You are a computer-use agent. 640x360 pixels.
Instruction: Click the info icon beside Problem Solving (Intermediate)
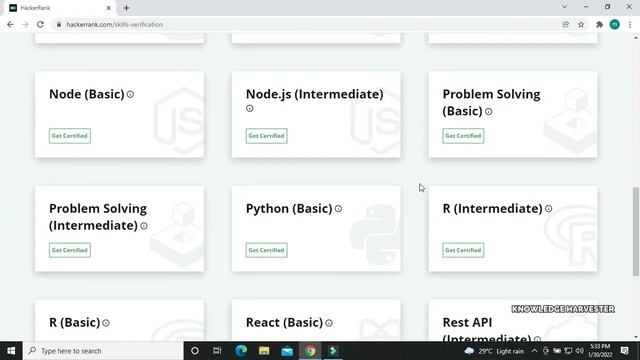144,226
